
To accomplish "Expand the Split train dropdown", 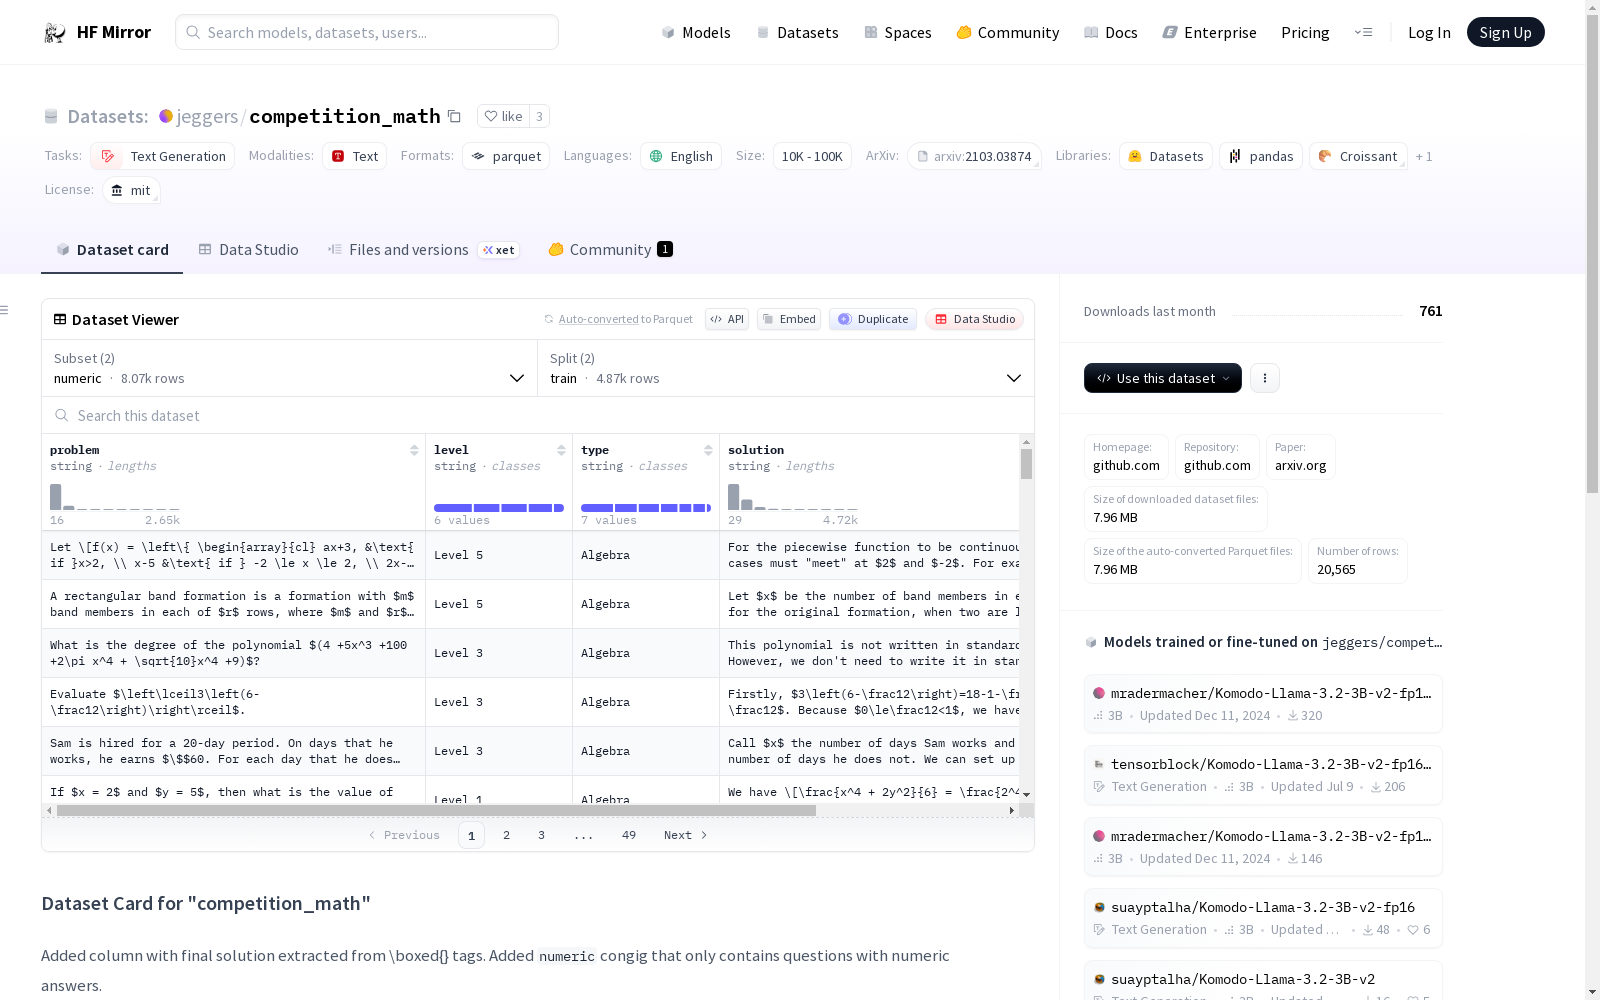I will (786, 368).
